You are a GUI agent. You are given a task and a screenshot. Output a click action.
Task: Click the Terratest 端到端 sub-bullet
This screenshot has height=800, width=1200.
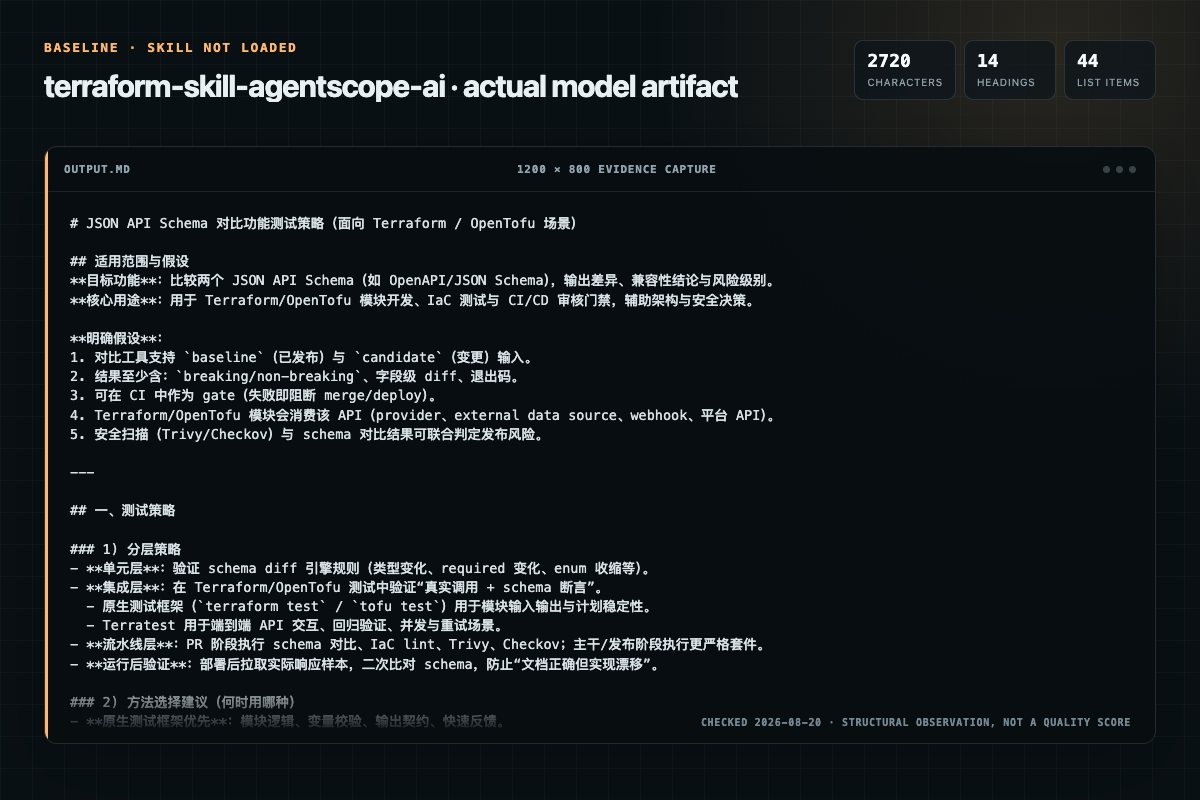tap(294, 626)
